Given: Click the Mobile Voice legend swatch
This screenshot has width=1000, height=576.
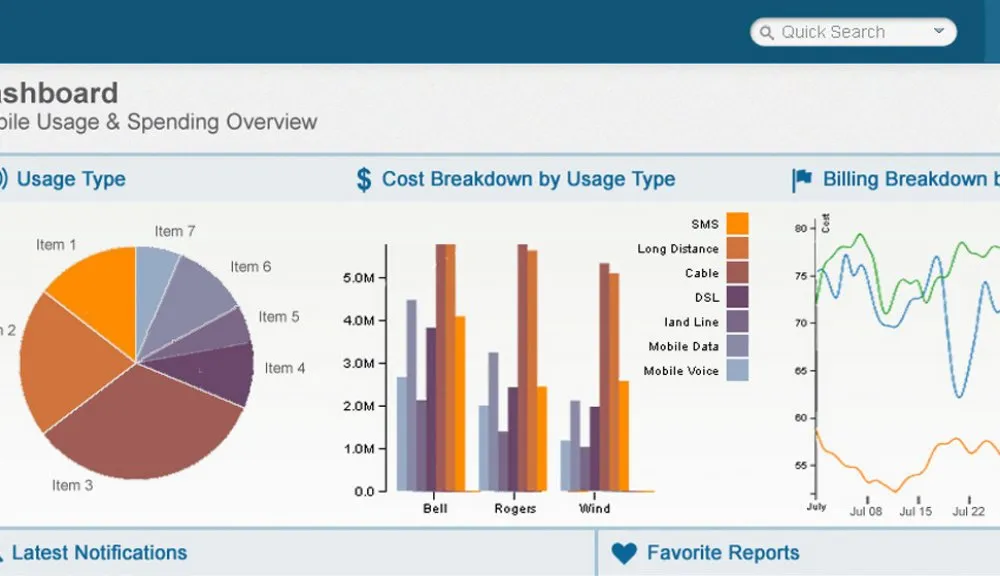Looking at the screenshot, I should (737, 370).
